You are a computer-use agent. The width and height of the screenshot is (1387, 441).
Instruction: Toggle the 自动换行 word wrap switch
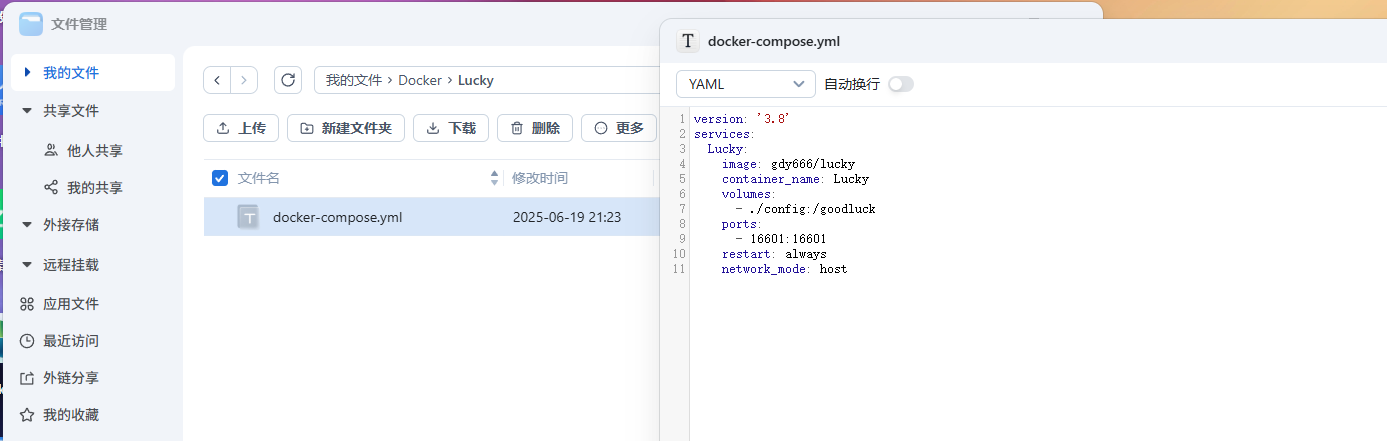900,84
